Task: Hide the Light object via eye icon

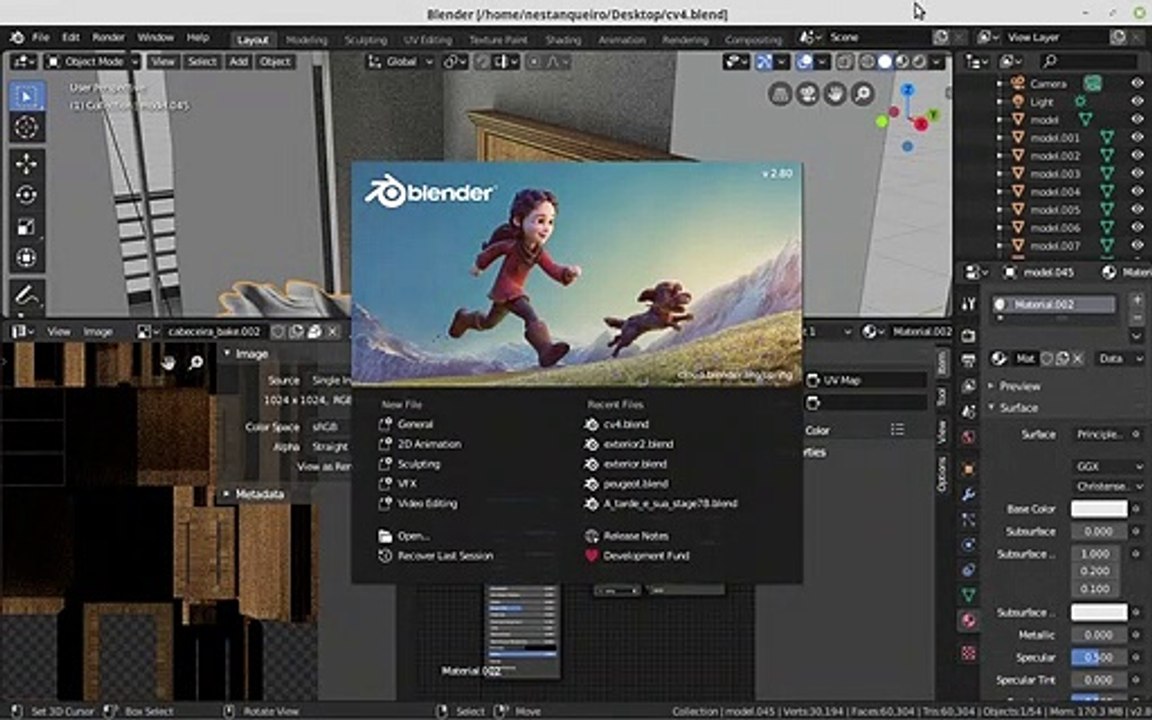Action: (x=1137, y=101)
